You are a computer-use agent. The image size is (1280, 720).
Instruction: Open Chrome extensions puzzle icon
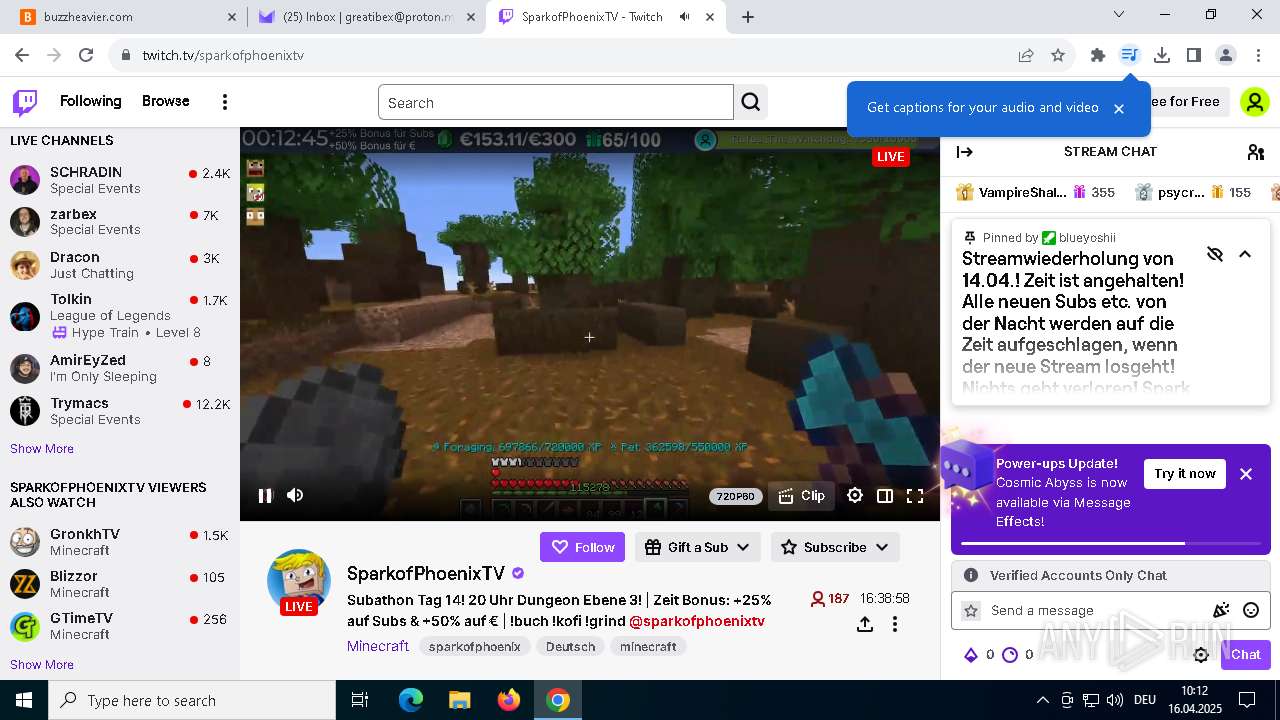[1098, 55]
